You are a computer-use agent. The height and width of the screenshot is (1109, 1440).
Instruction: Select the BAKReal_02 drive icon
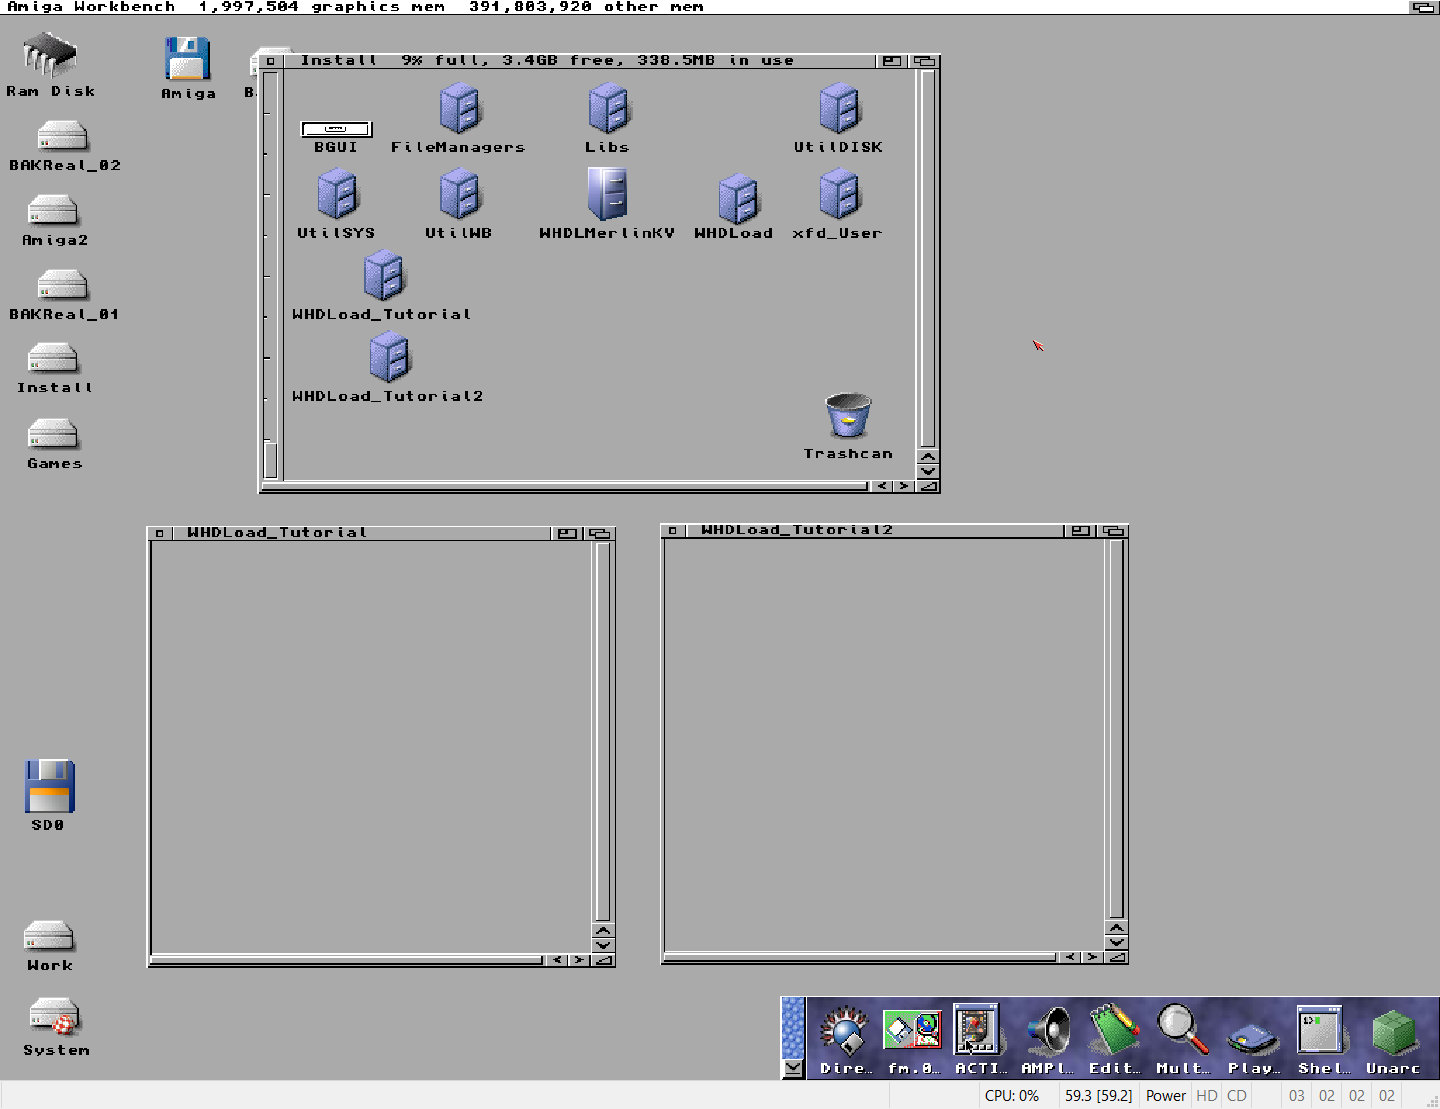tap(62, 136)
